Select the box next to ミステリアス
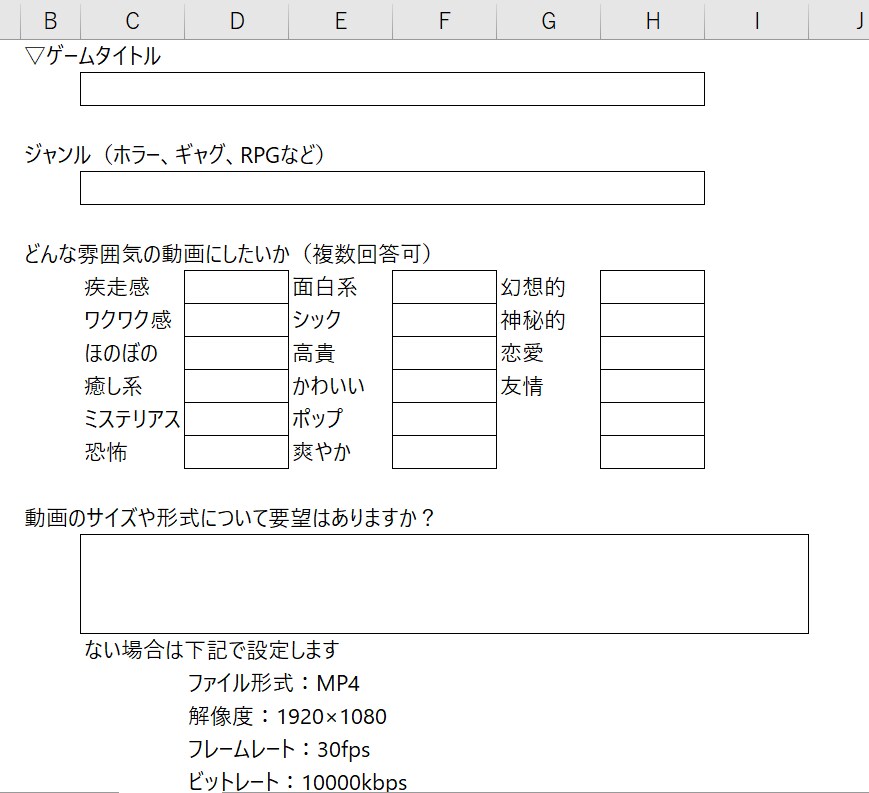Image resolution: width=869 pixels, height=793 pixels. tap(237, 419)
